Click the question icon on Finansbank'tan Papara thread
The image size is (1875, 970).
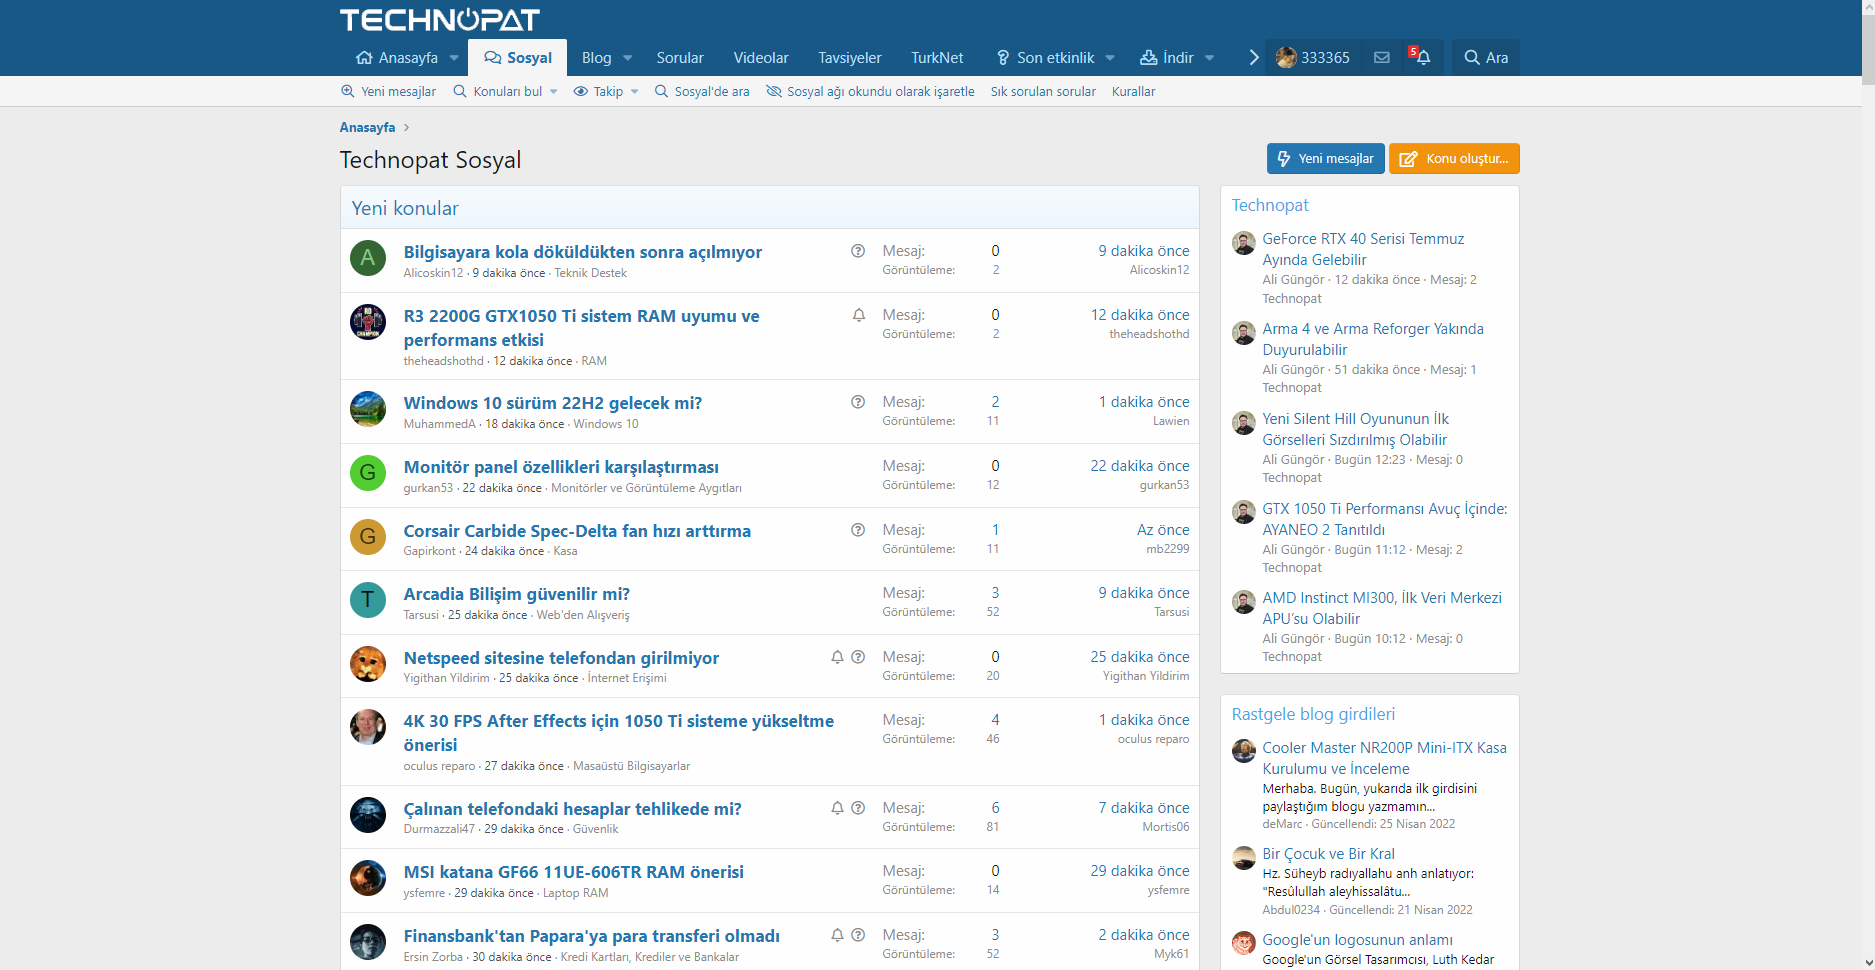(x=858, y=935)
